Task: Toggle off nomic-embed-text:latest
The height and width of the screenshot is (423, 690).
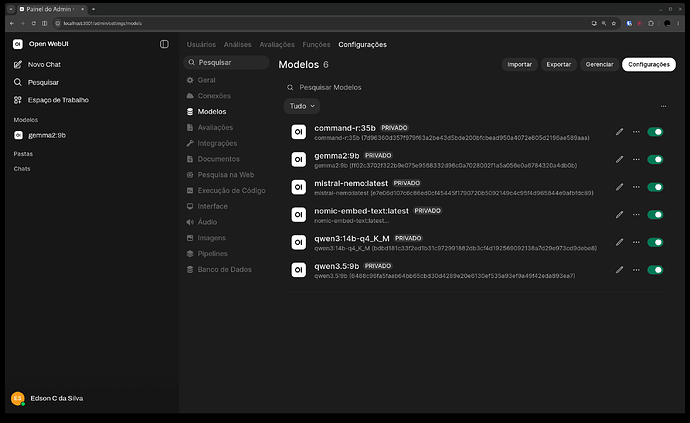Action: click(655, 214)
